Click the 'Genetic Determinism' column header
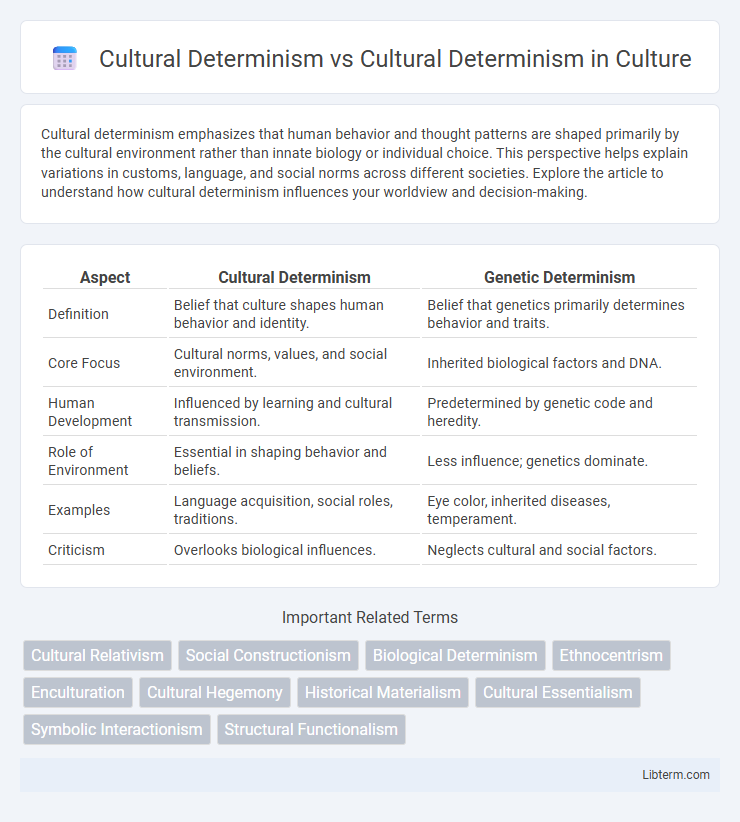The width and height of the screenshot is (740, 822). click(x=560, y=277)
